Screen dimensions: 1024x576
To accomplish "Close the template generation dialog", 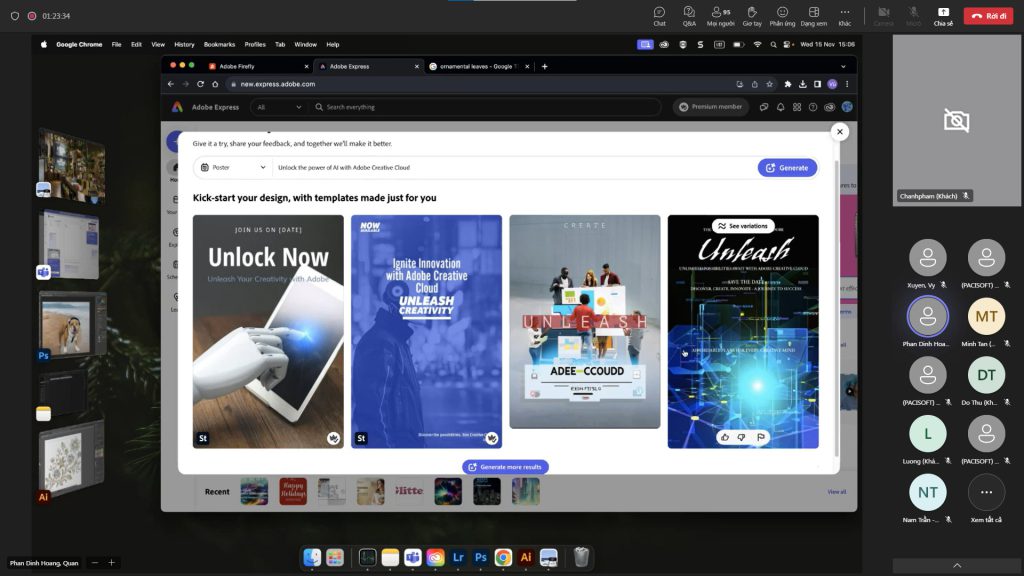I will [840, 132].
